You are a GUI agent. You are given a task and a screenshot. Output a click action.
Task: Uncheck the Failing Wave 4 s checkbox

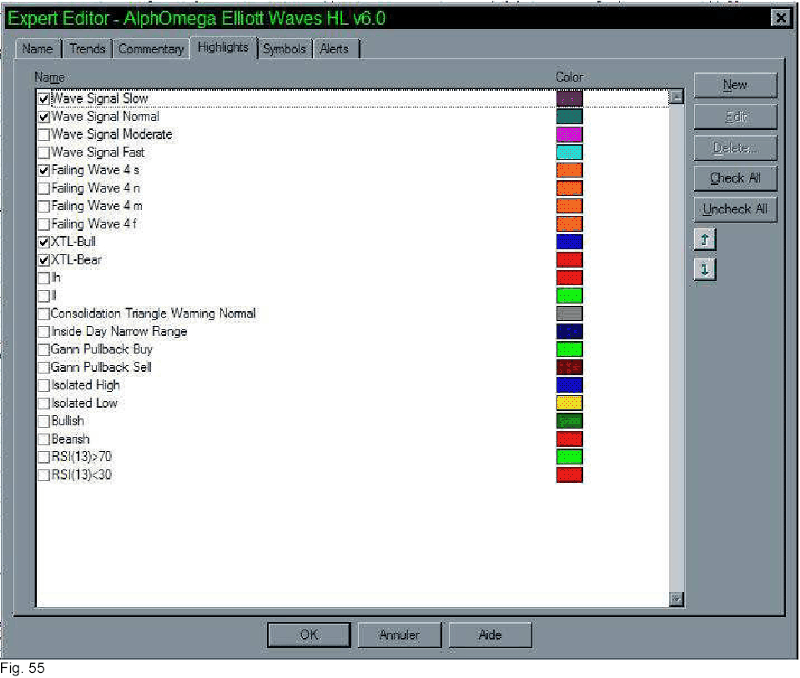pos(44,170)
